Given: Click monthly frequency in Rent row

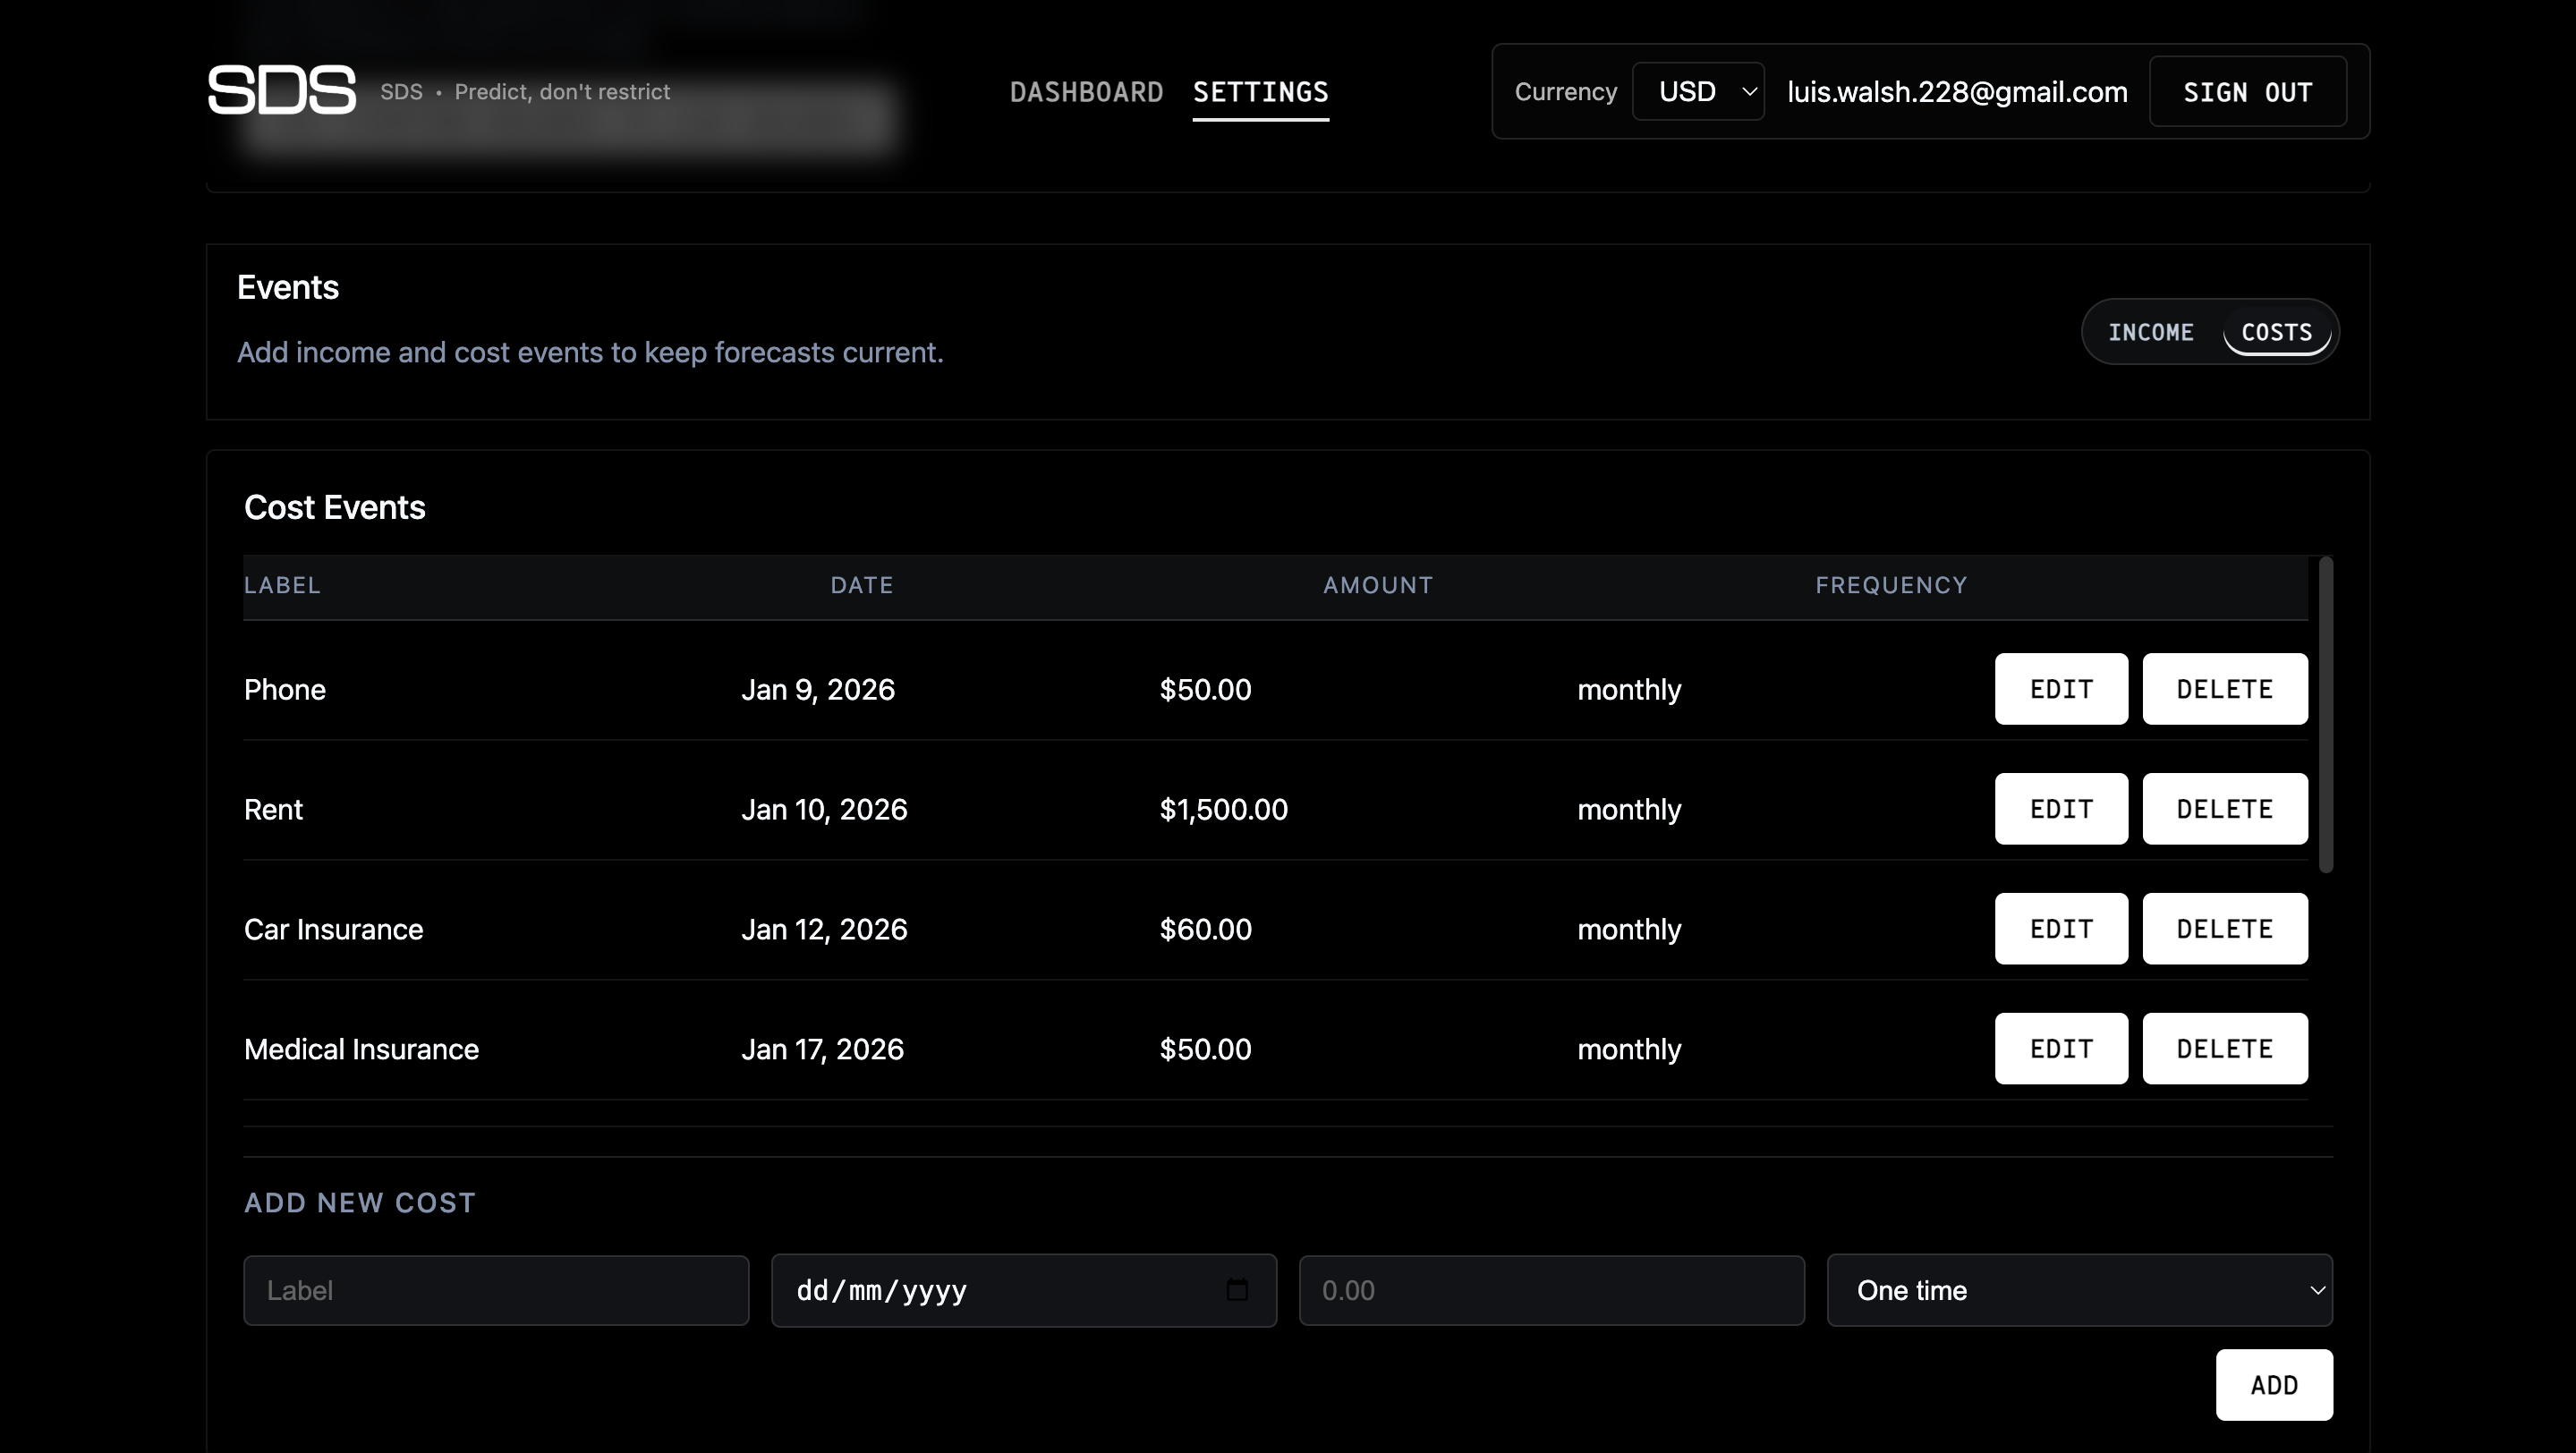Looking at the screenshot, I should [1629, 809].
